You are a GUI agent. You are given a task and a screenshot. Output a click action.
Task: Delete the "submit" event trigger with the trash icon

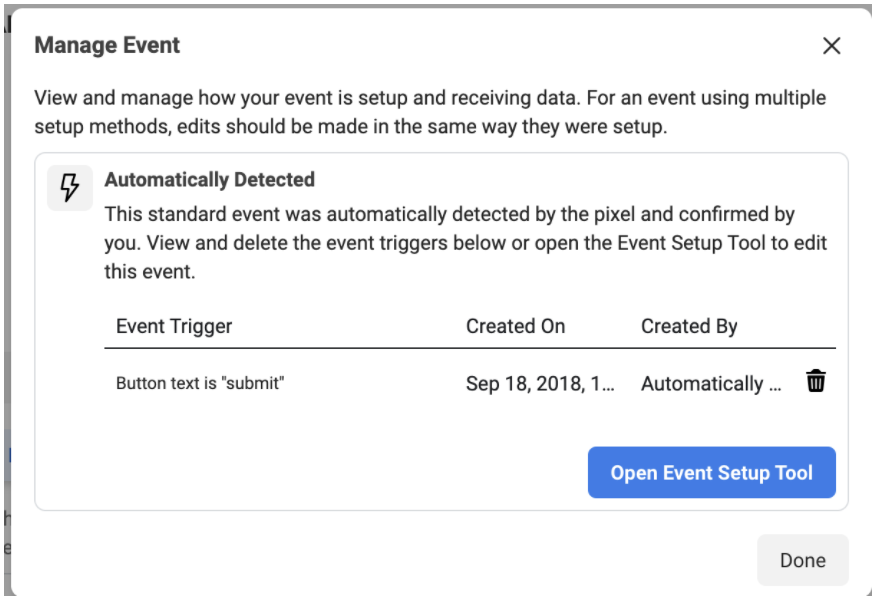point(816,381)
